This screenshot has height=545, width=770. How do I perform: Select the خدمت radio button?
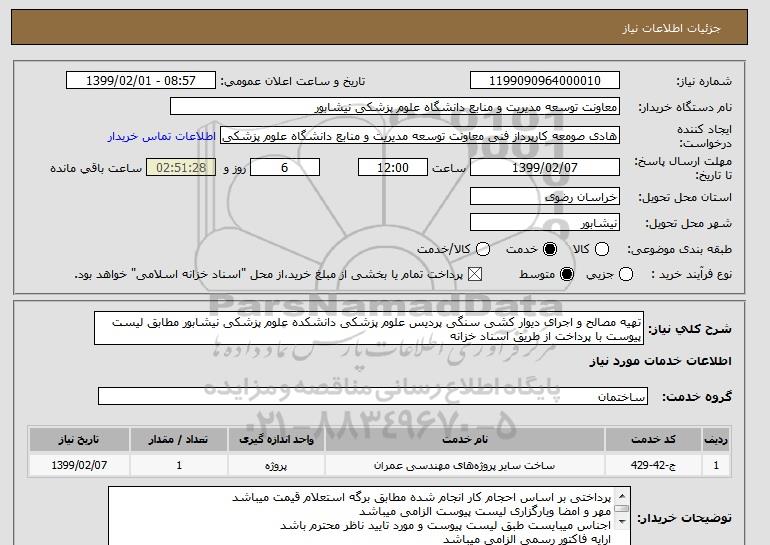pyautogui.click(x=550, y=249)
